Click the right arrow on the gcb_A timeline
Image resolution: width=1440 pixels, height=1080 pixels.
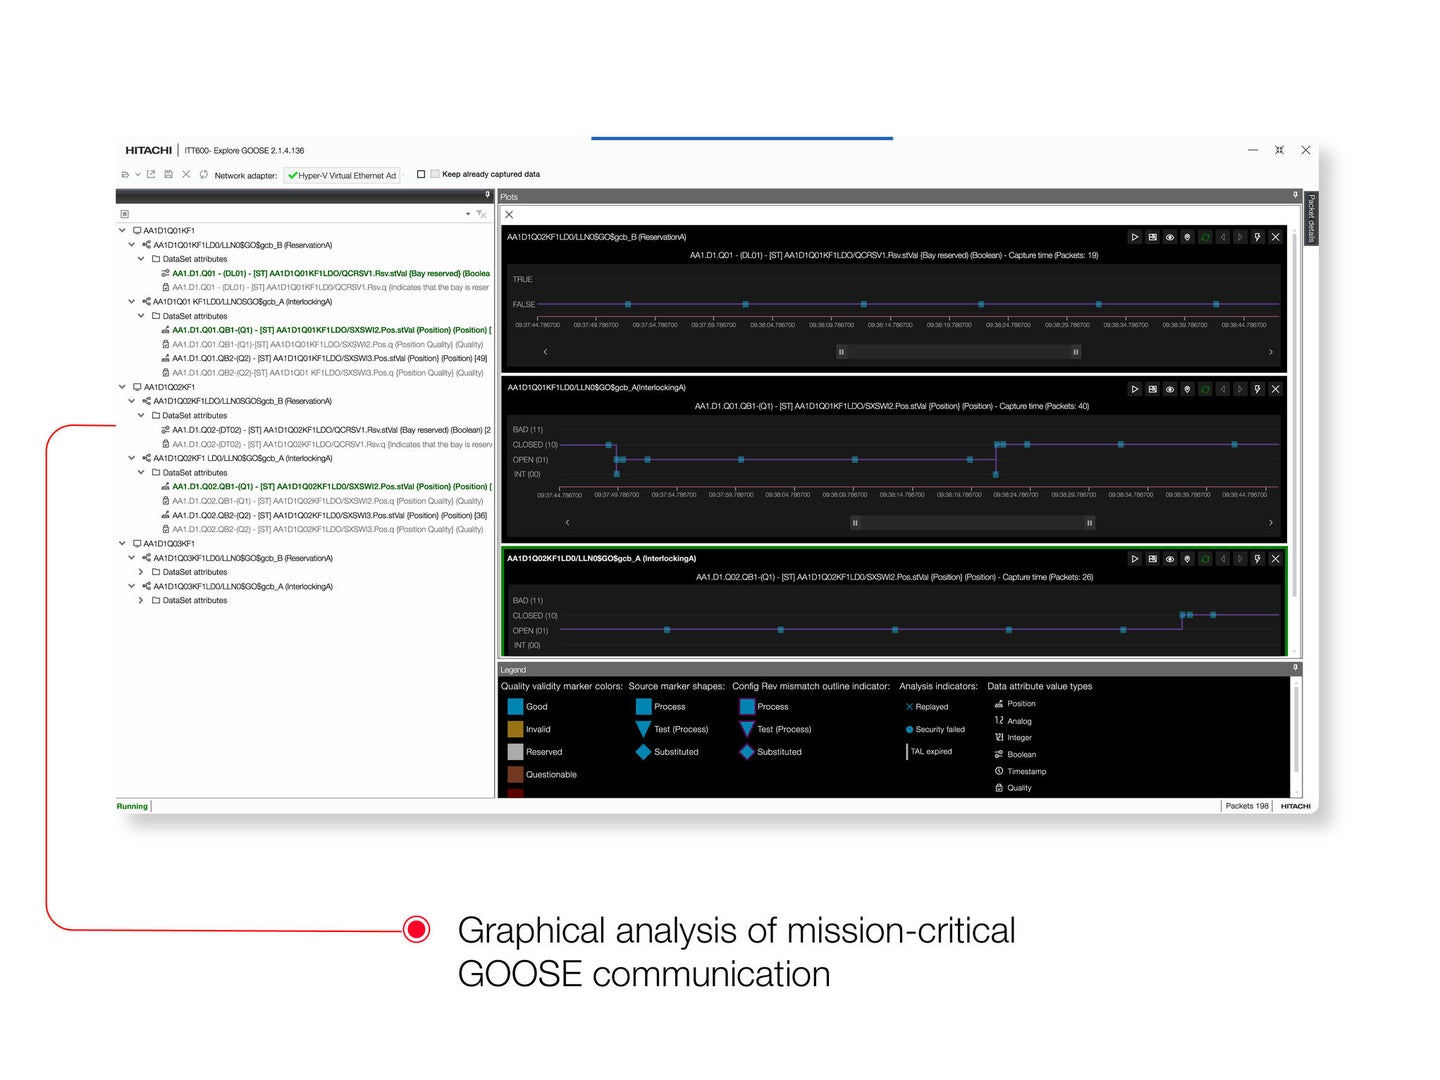[1270, 522]
